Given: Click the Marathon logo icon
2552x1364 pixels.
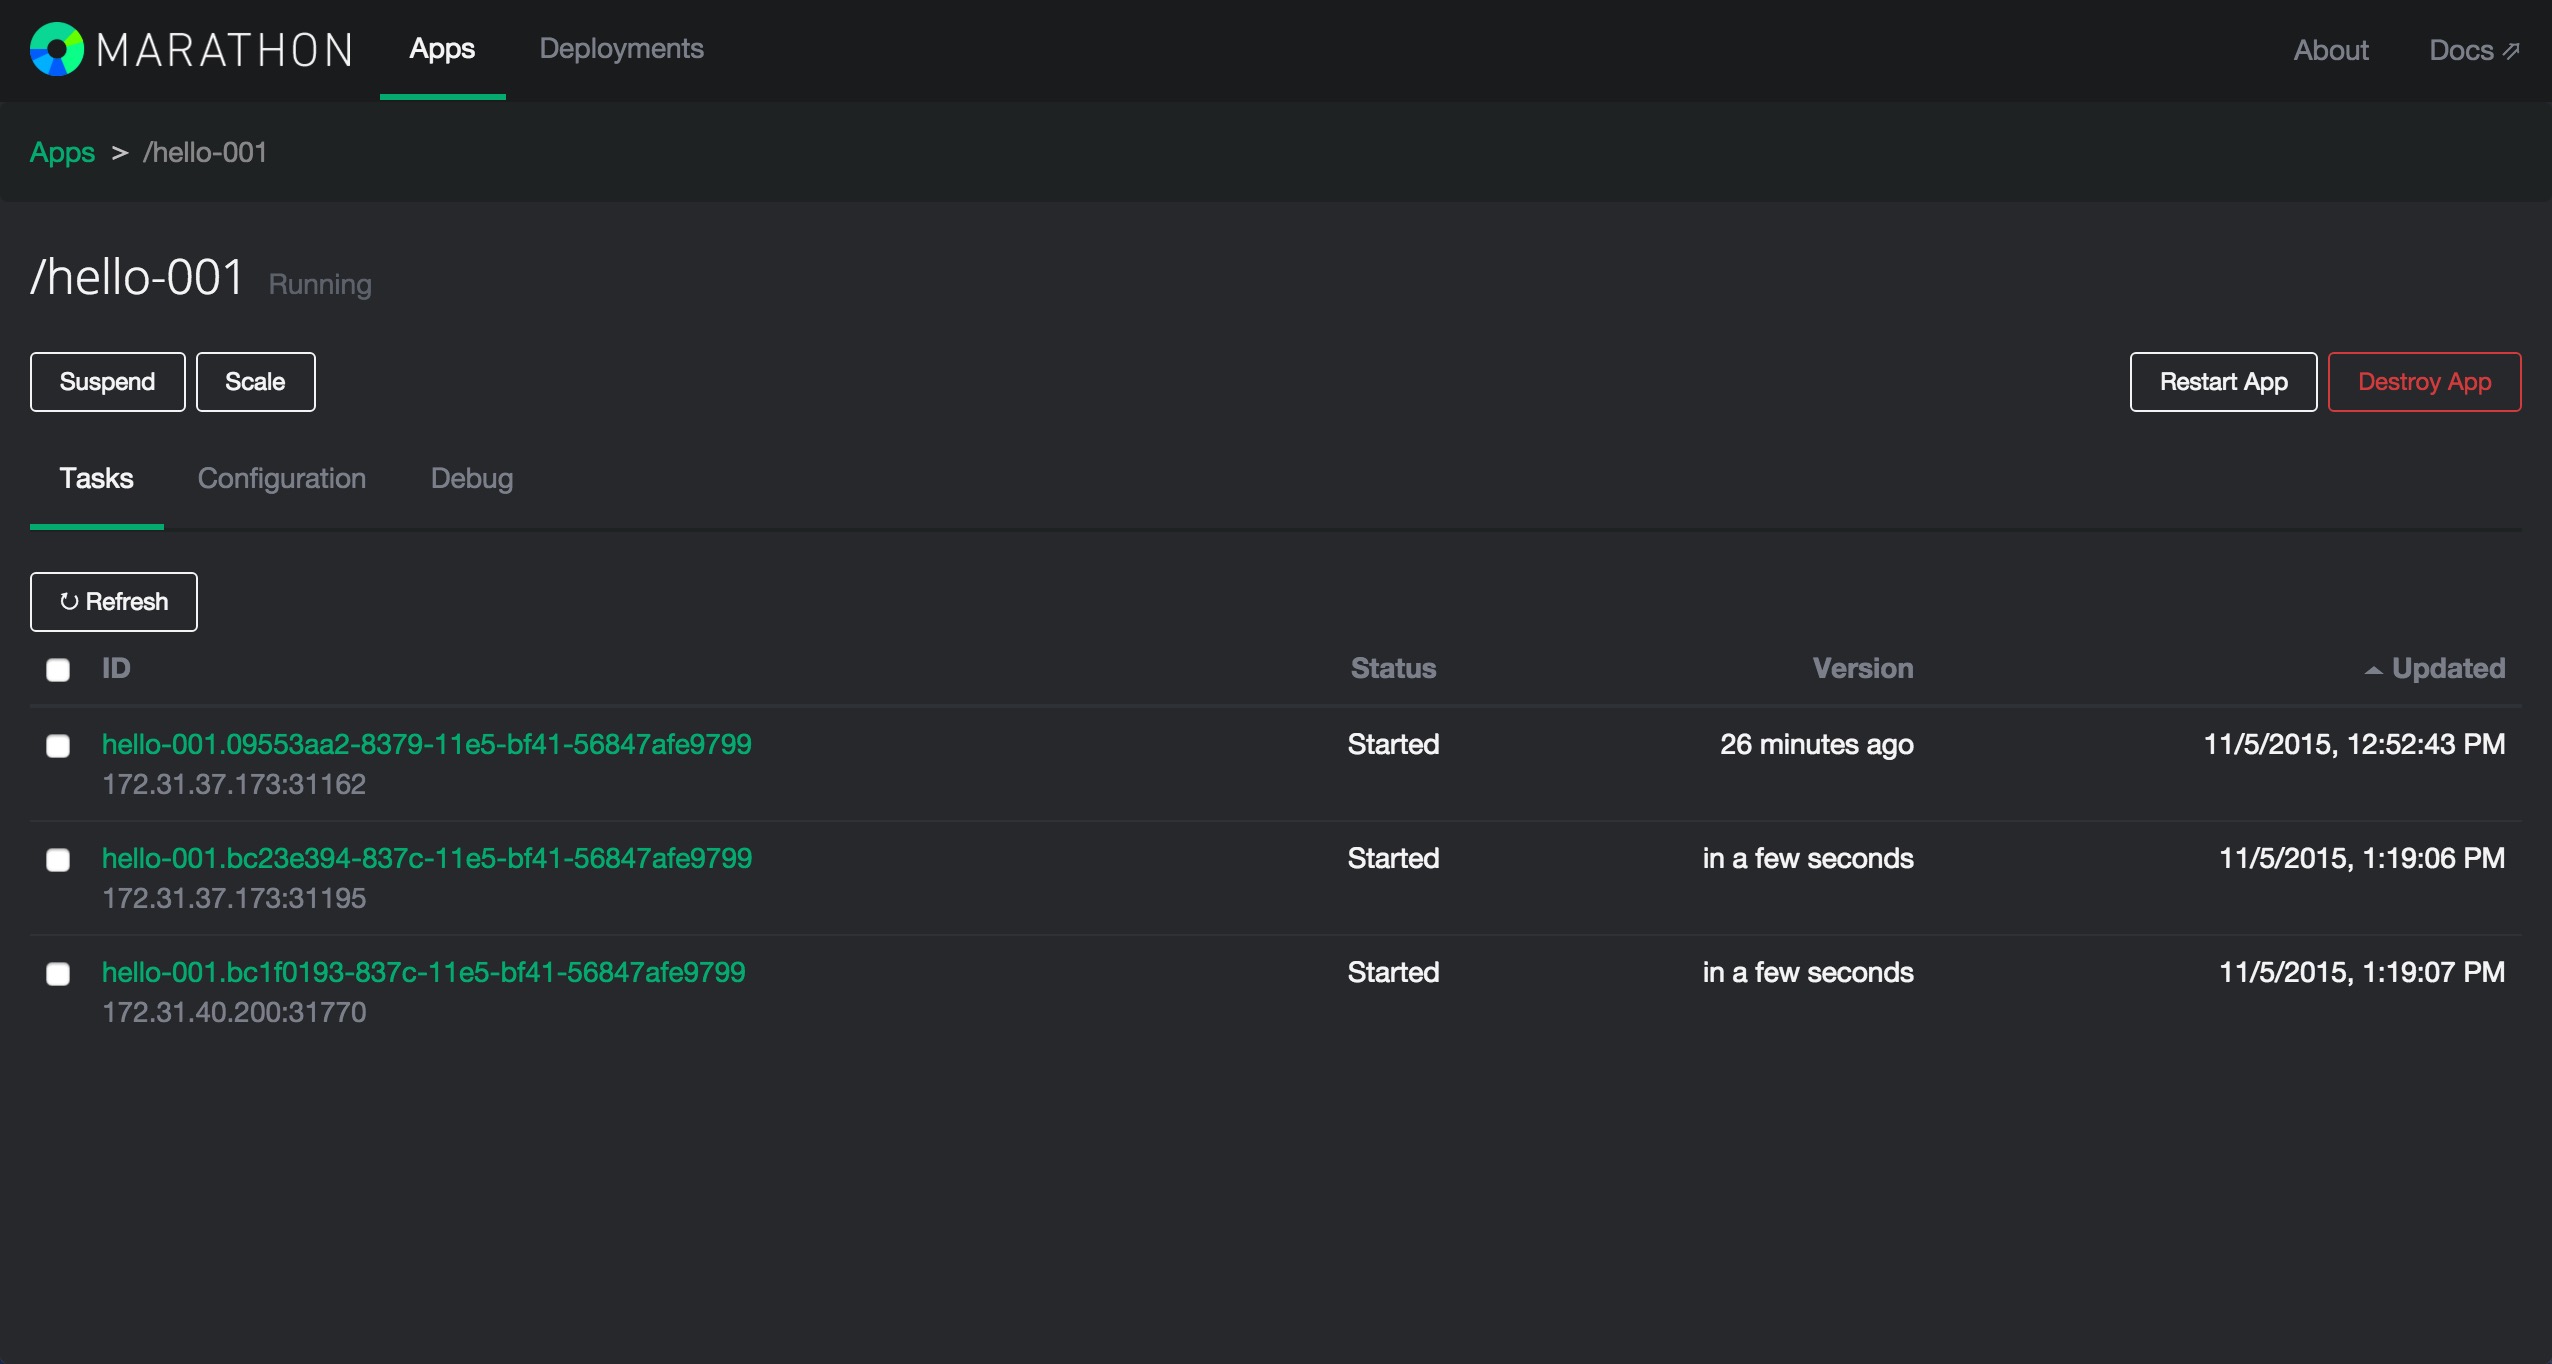Looking at the screenshot, I should [x=57, y=49].
